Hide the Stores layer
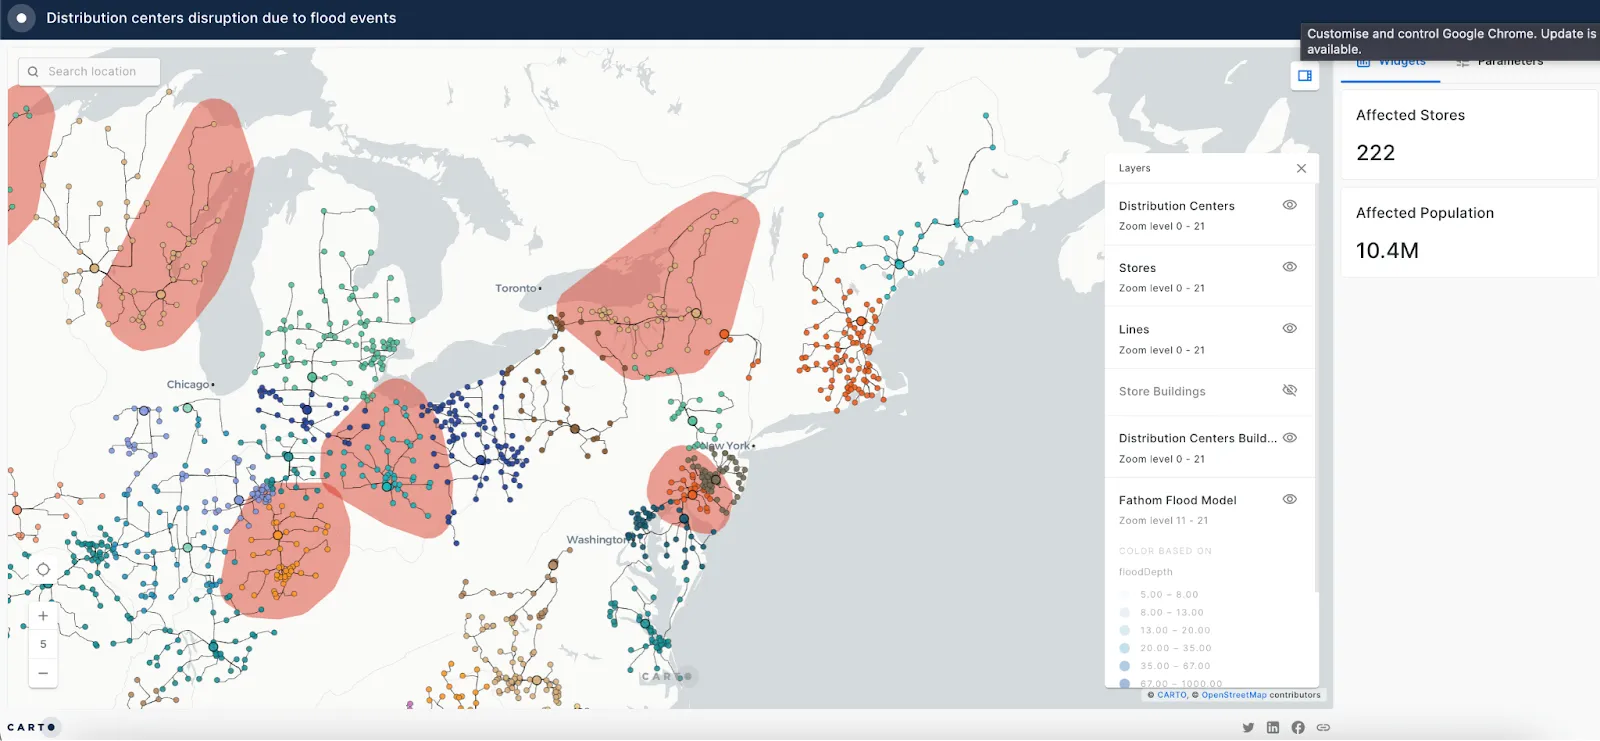Image resolution: width=1600 pixels, height=741 pixels. 1289,267
